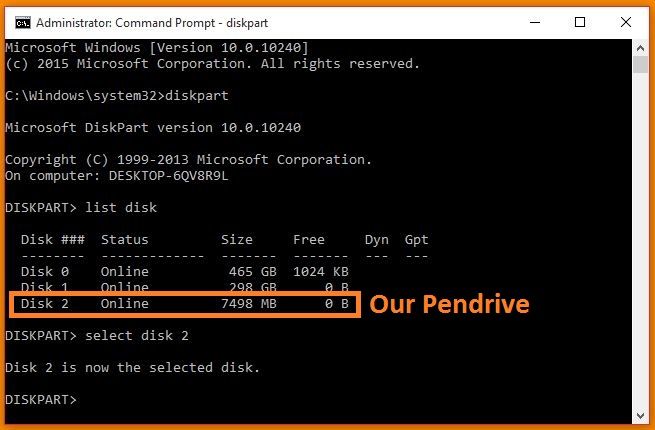
Task: Click the orange "Our Pendrive" label
Action: point(449,305)
